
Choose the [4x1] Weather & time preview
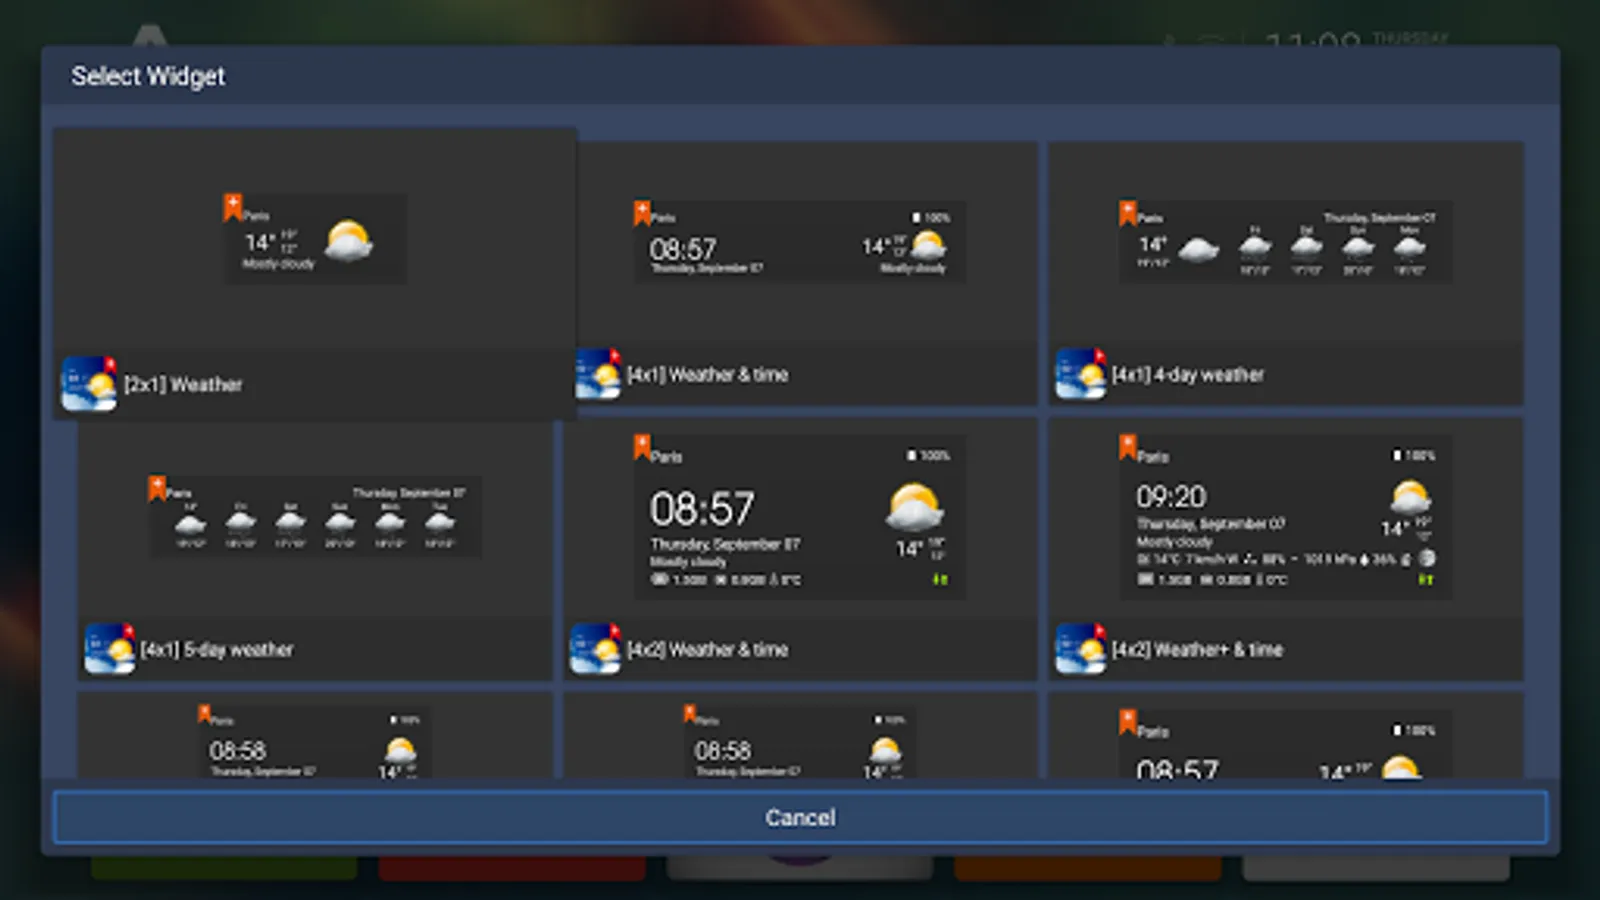coord(799,241)
